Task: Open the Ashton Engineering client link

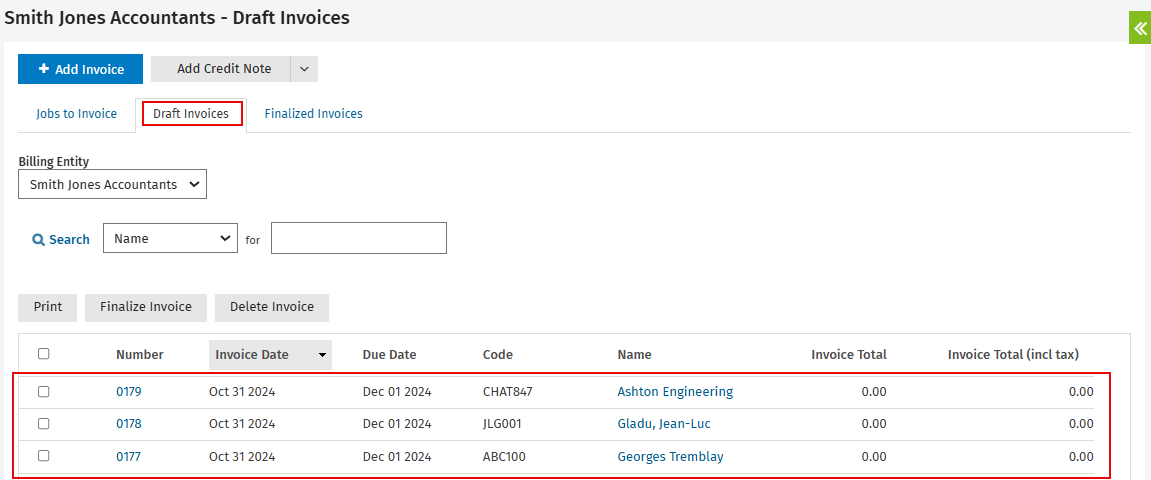Action: (675, 392)
